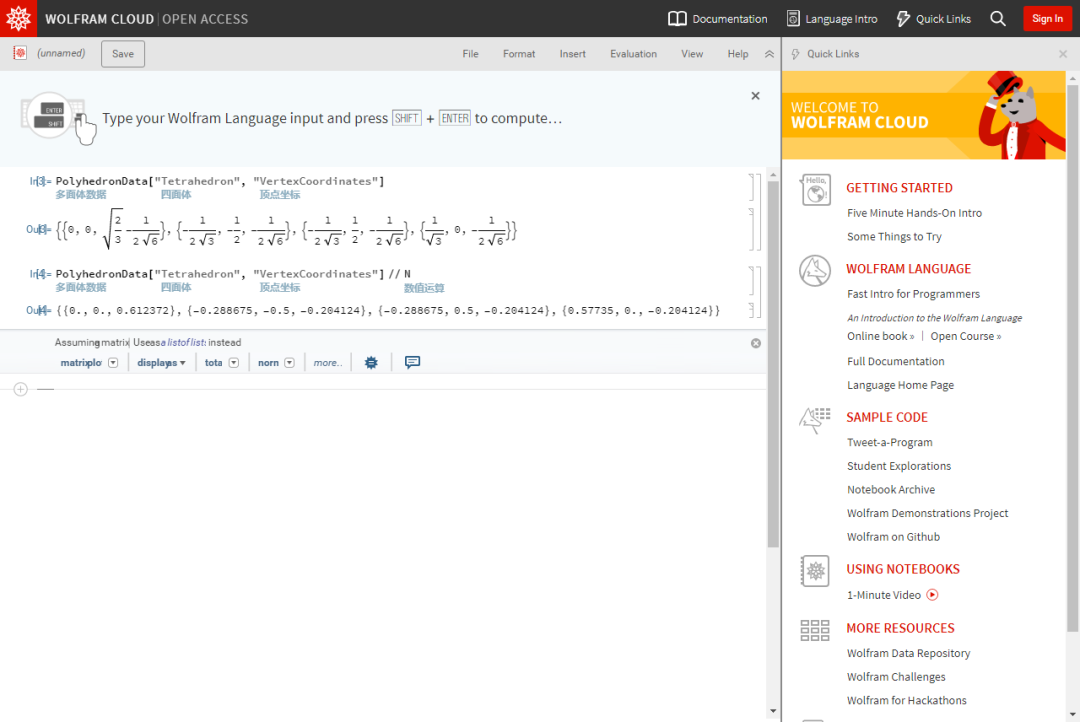Open Full Documentation
Screen dimensions: 1080x722
[x=895, y=361]
